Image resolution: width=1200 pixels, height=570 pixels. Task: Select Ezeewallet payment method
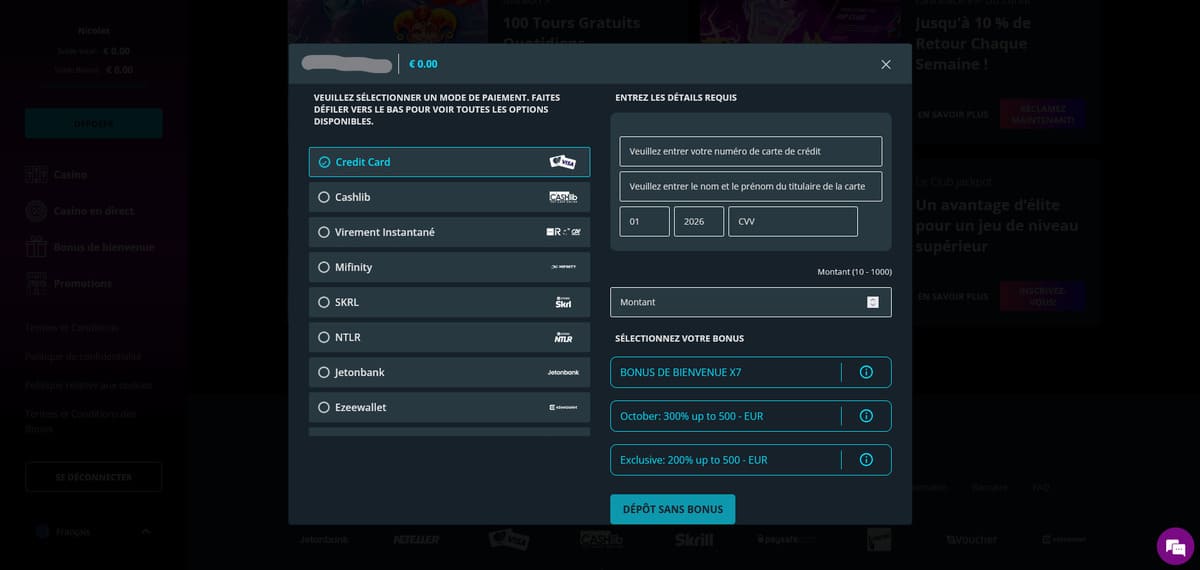[x=449, y=407]
